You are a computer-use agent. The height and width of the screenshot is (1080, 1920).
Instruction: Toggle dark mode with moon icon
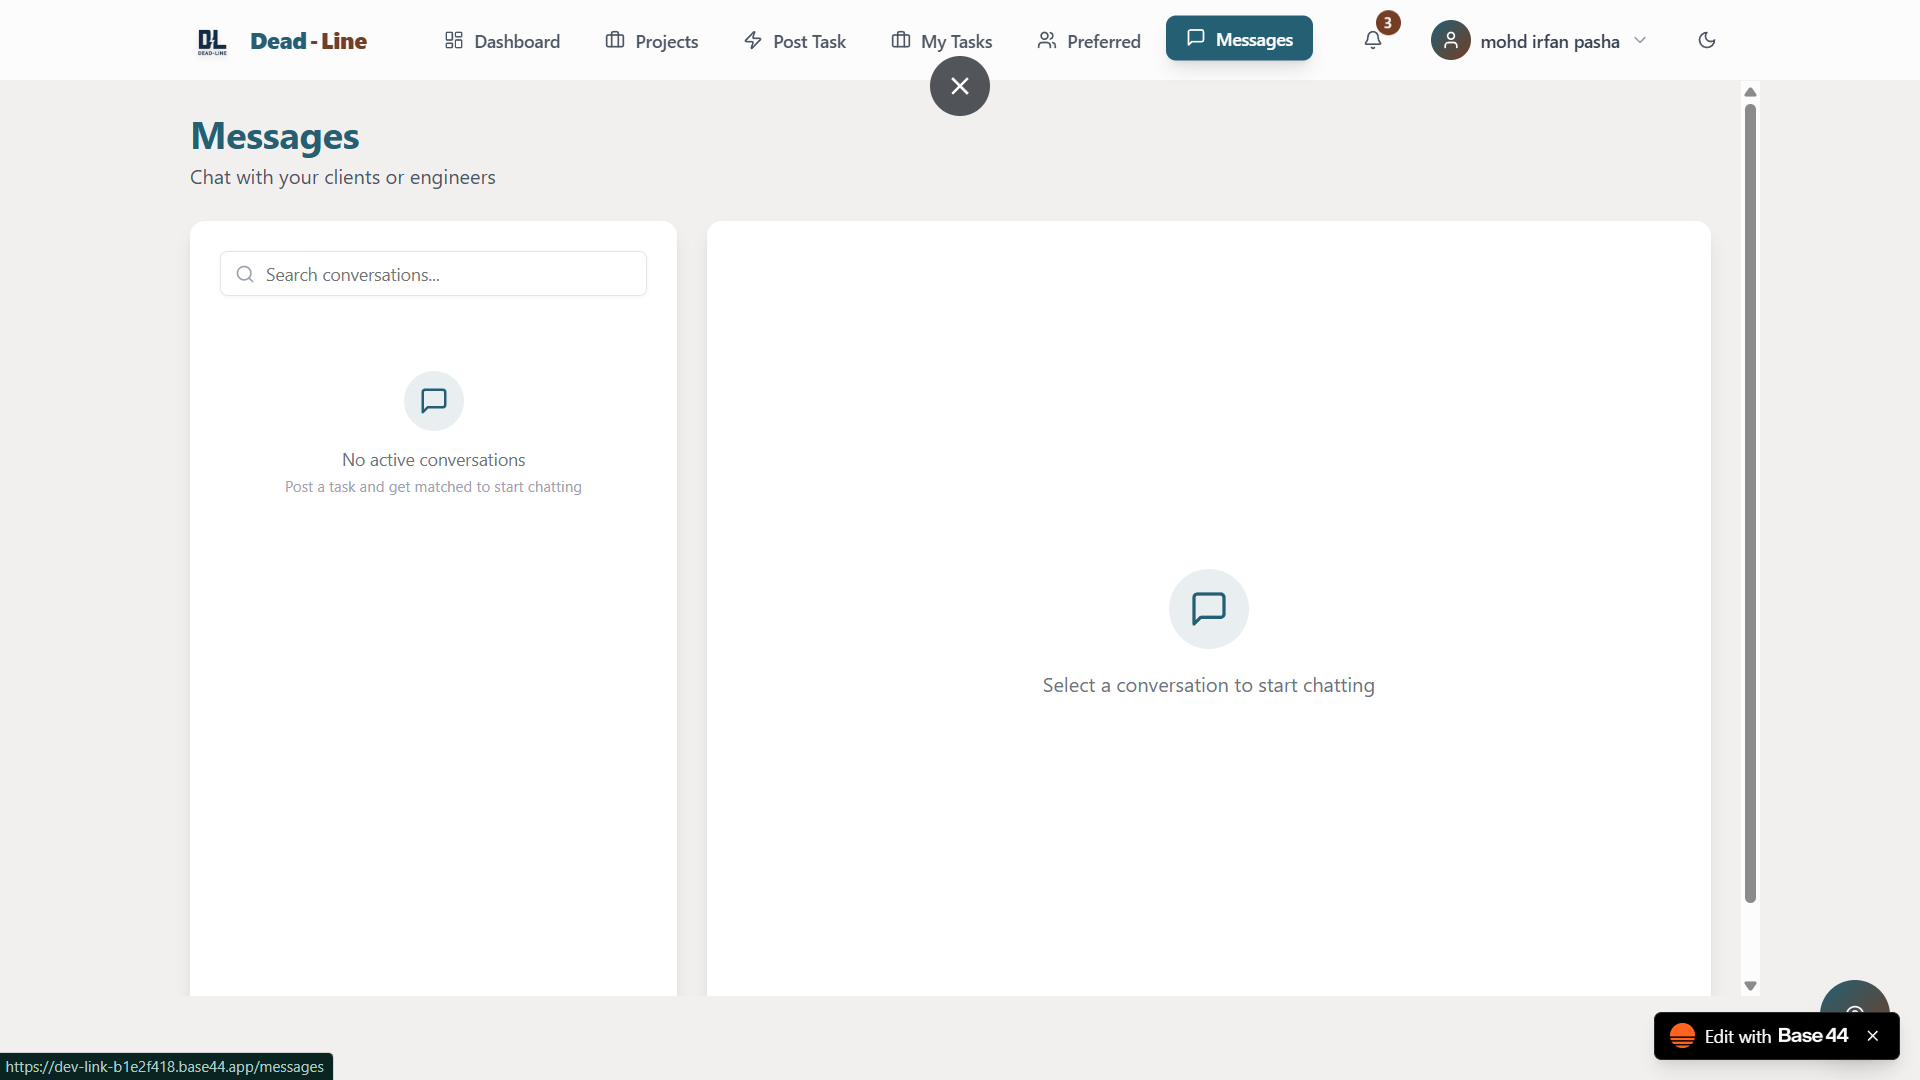1707,40
